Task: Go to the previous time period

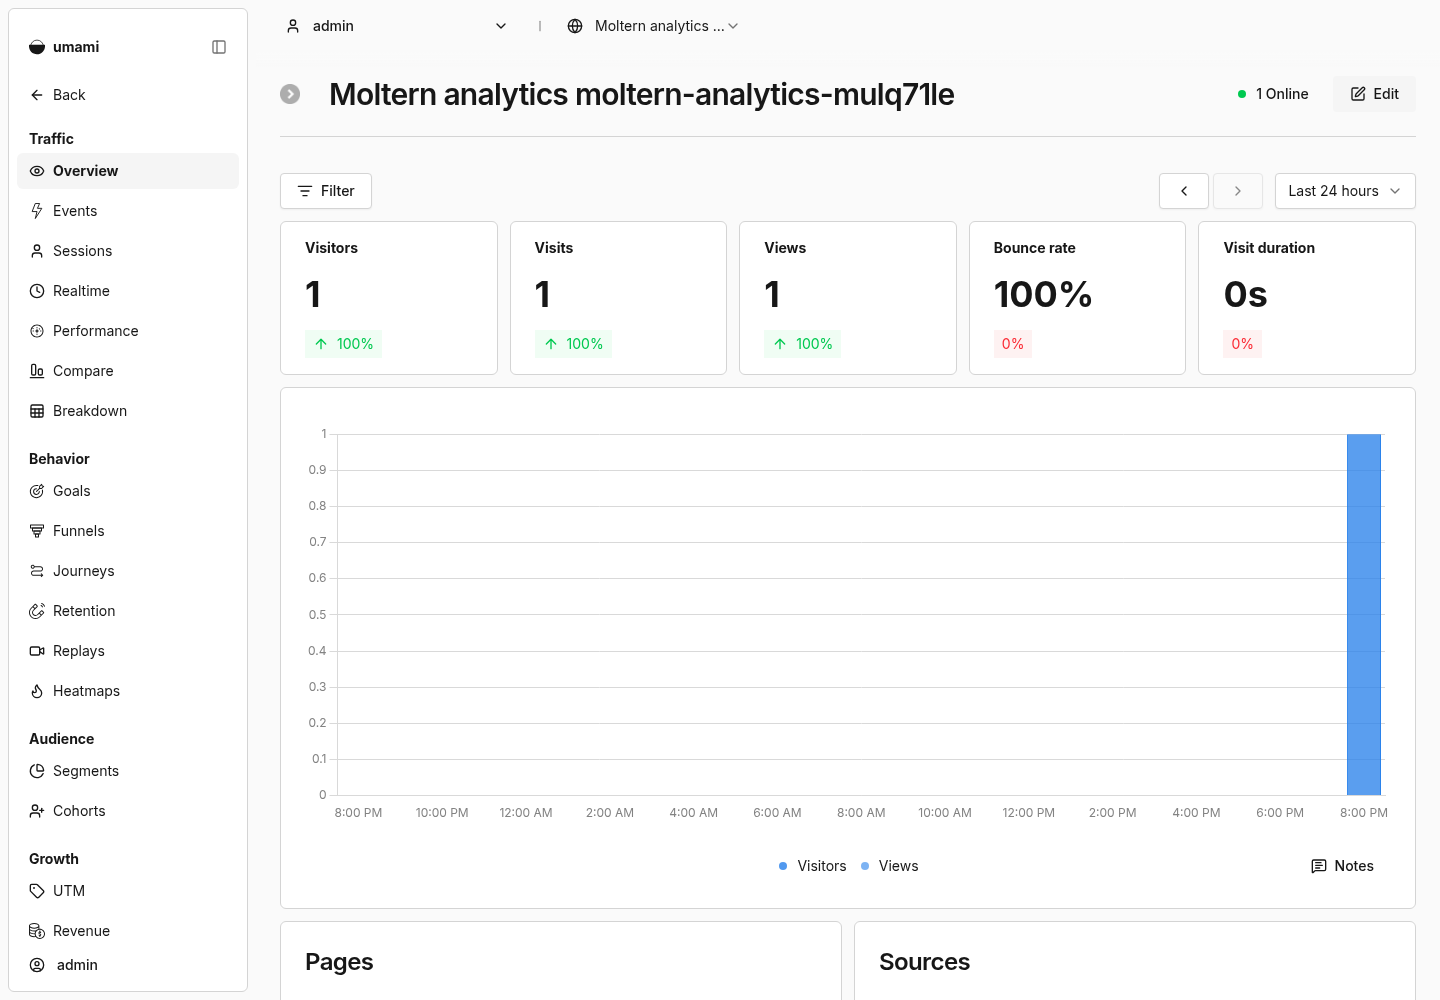Action: pyautogui.click(x=1184, y=191)
